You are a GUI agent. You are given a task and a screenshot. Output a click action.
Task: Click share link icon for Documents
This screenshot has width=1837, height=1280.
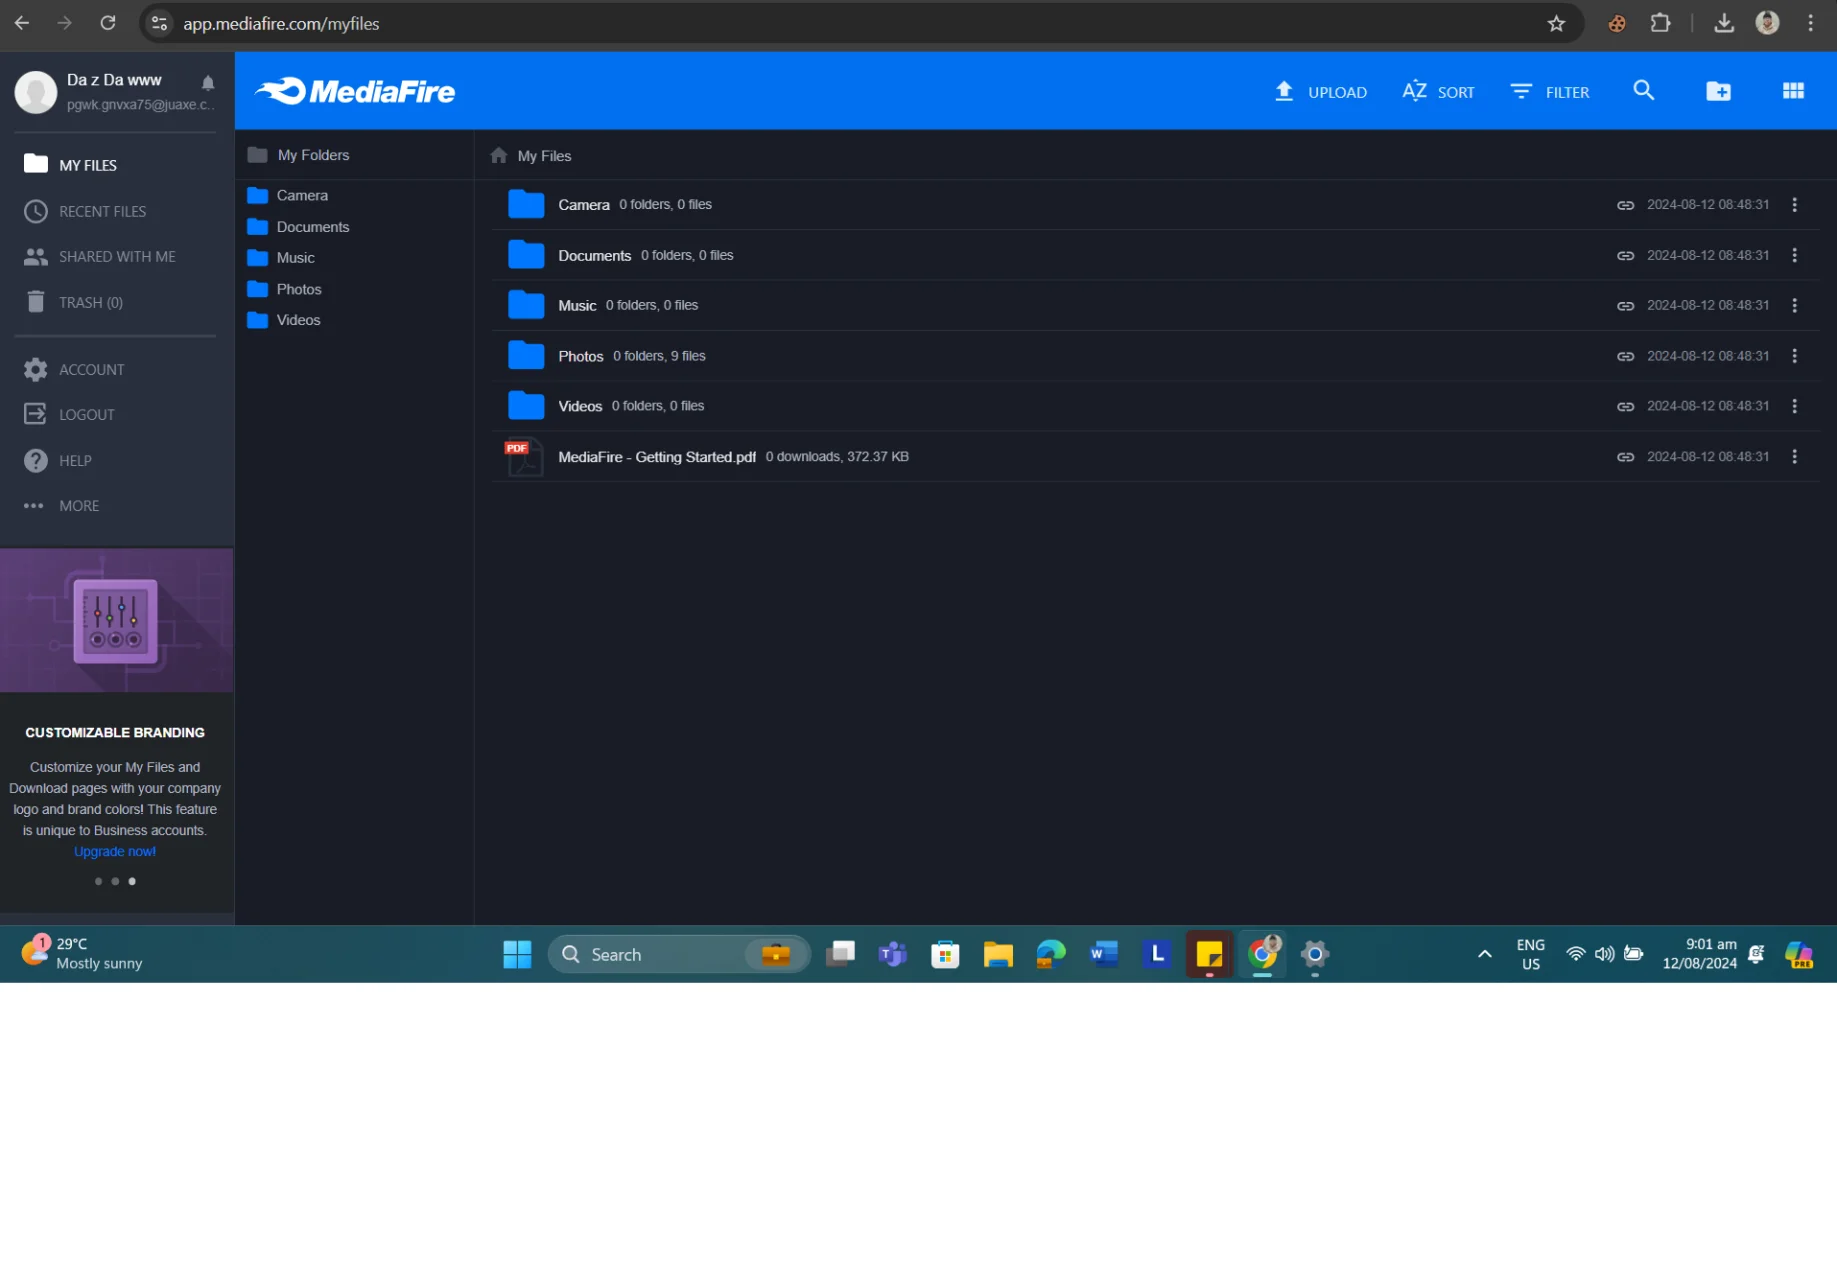pyautogui.click(x=1625, y=256)
